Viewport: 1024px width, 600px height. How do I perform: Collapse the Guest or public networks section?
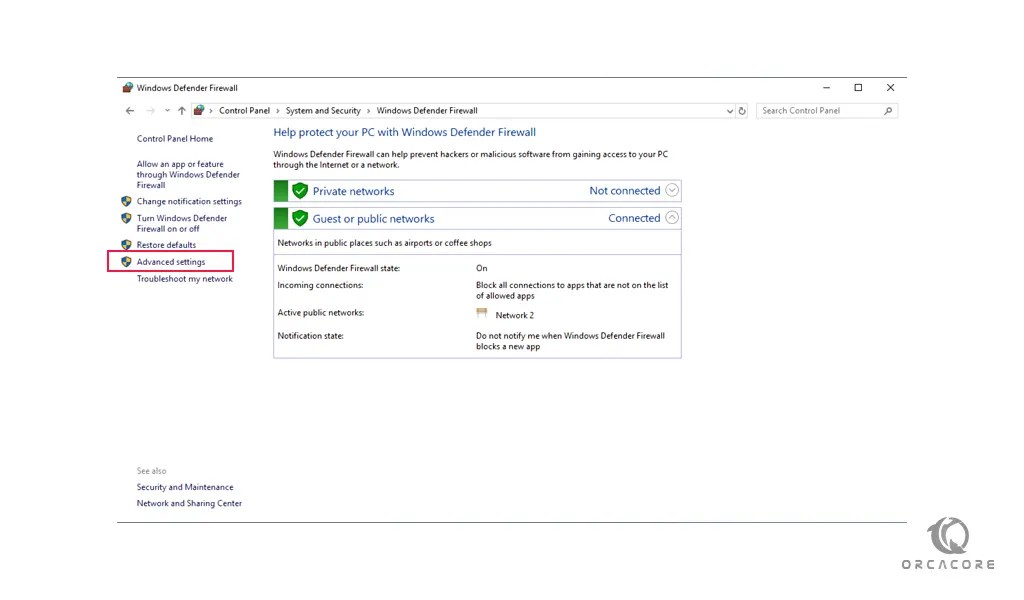[671, 217]
